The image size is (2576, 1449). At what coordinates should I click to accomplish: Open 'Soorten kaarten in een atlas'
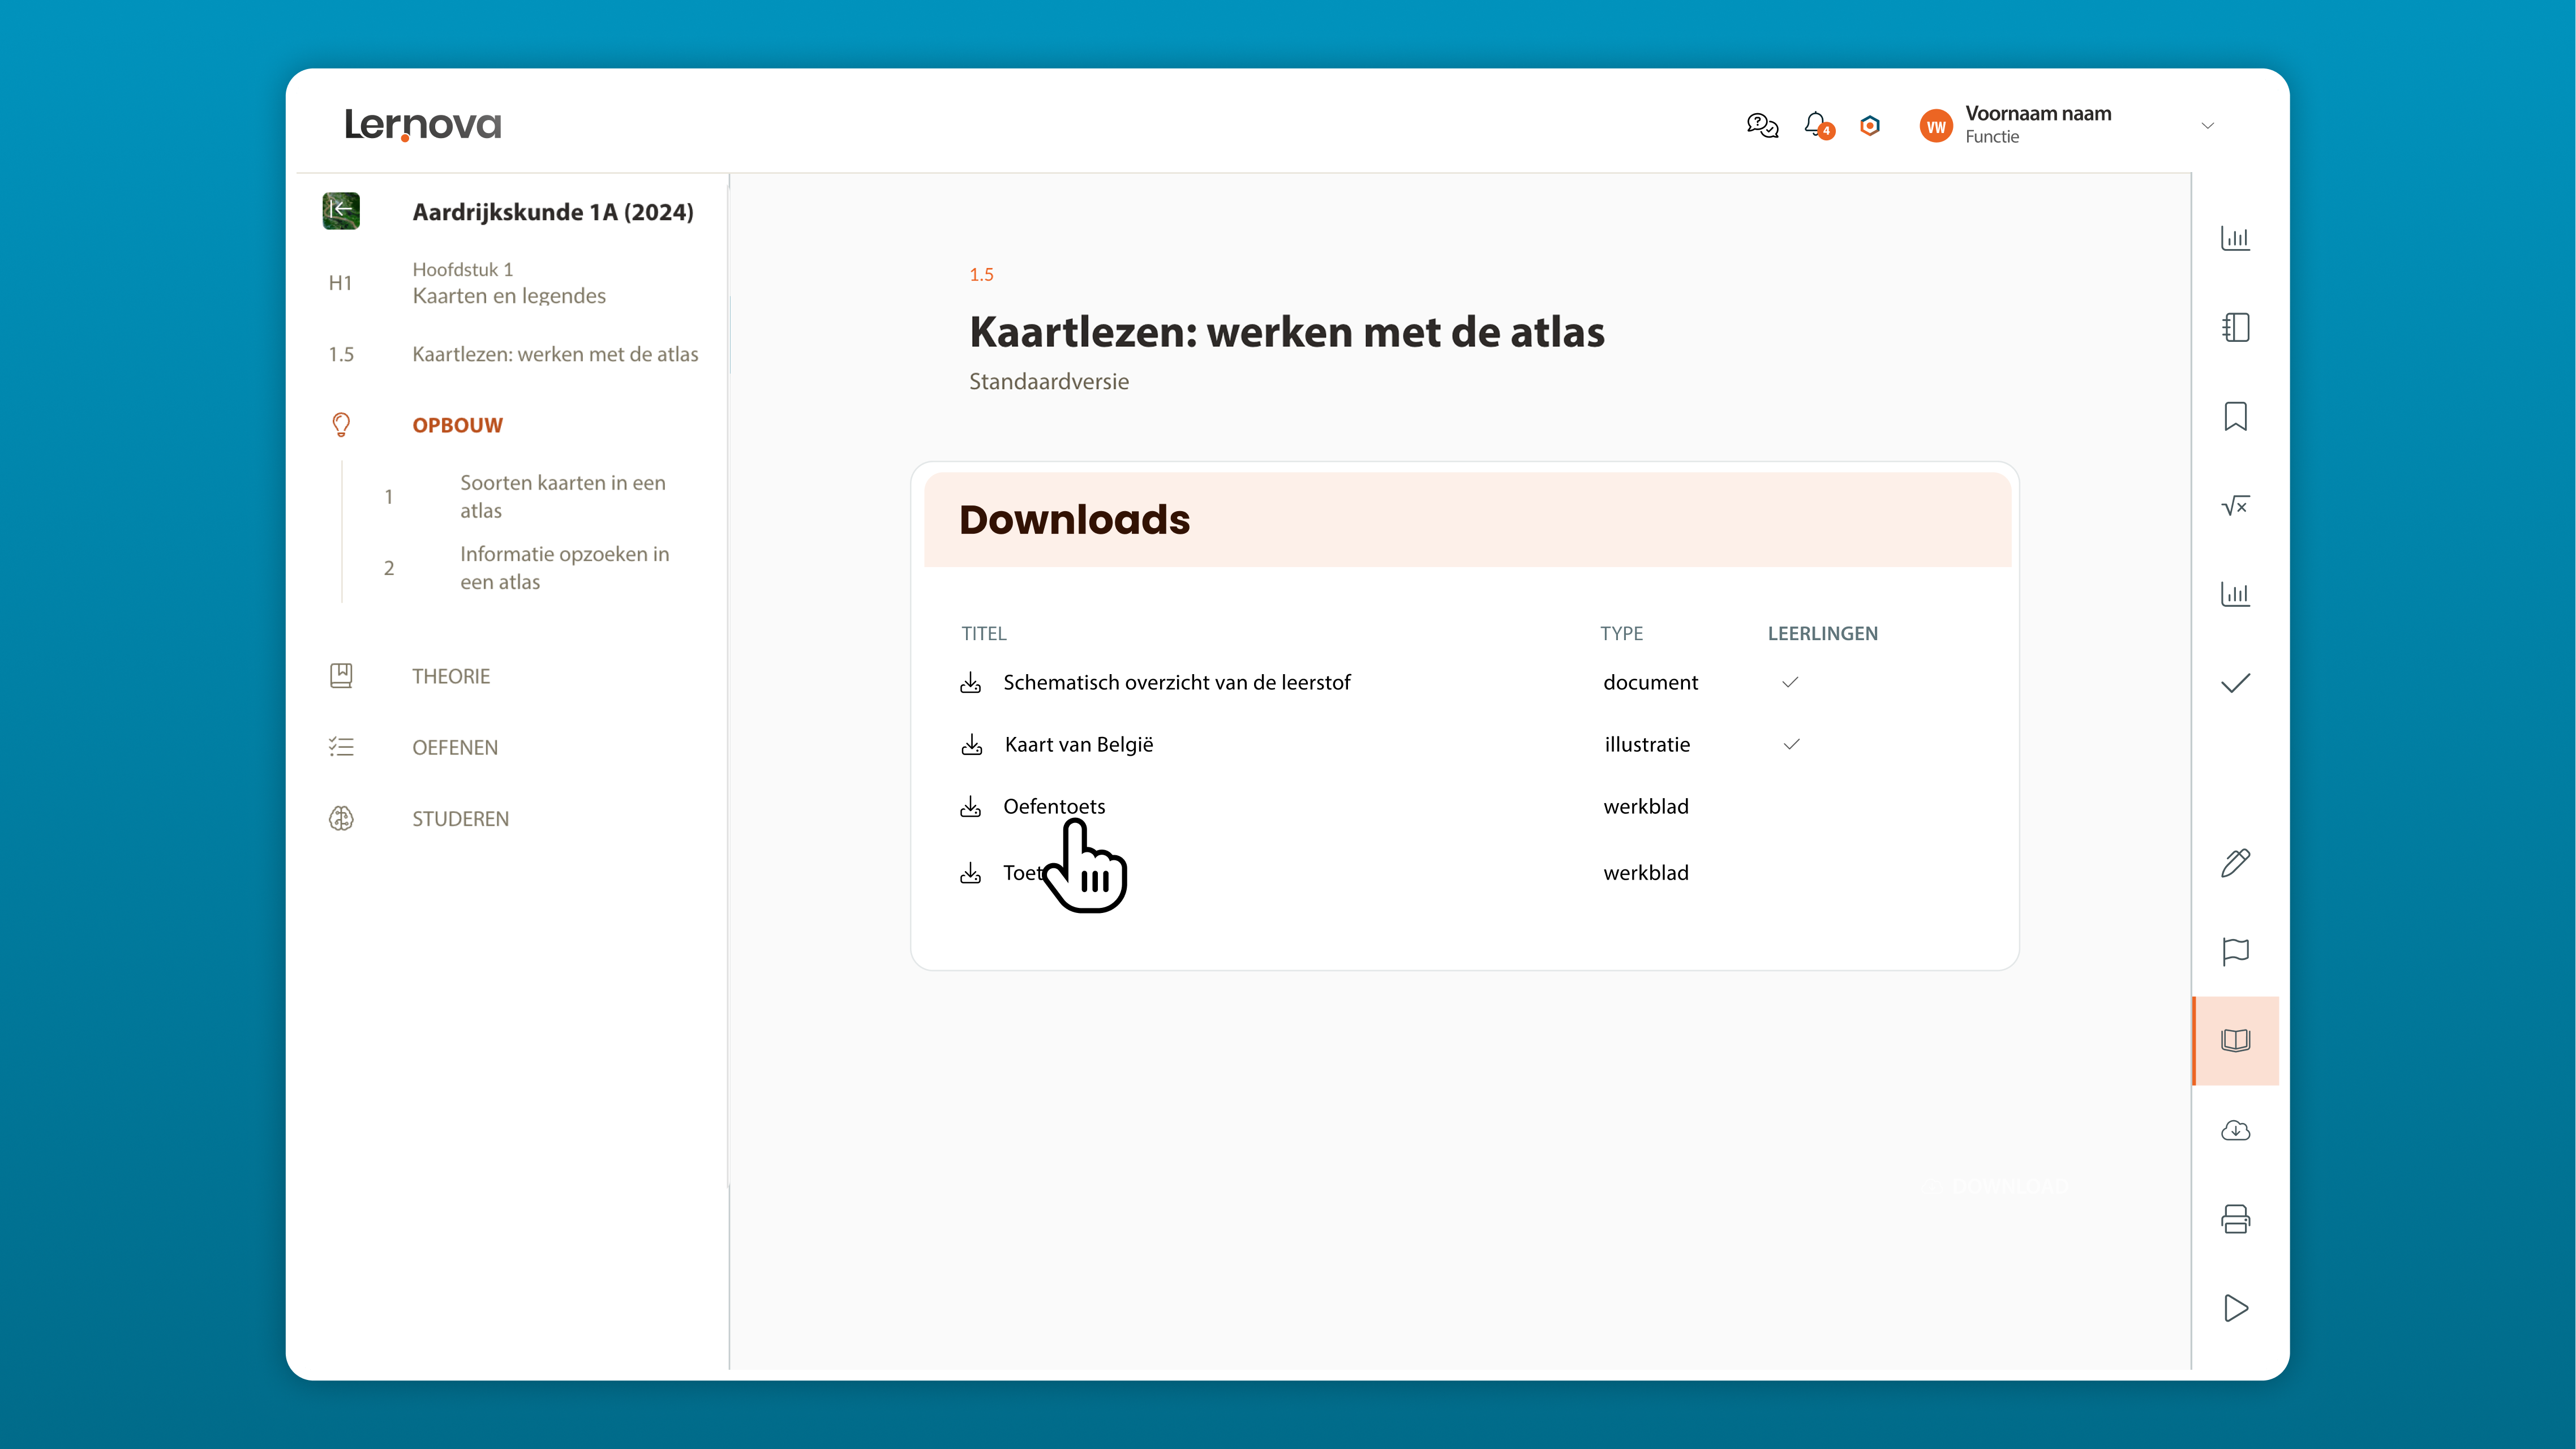tap(562, 496)
